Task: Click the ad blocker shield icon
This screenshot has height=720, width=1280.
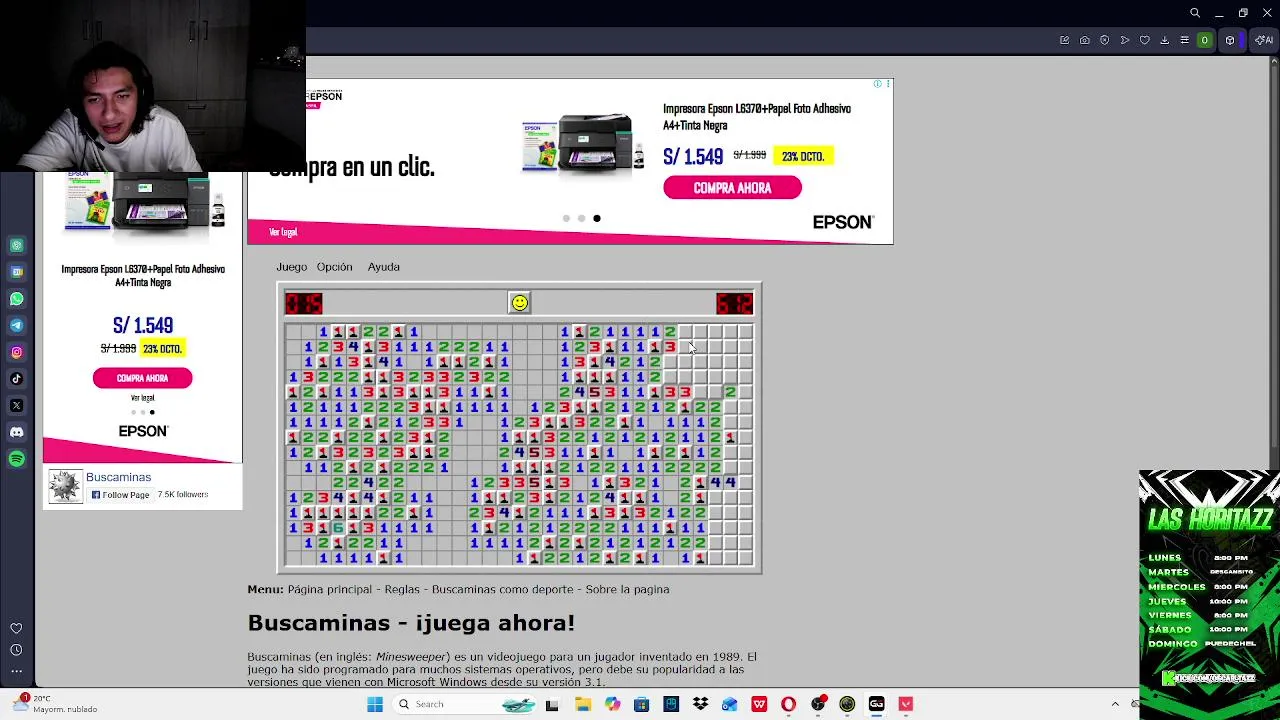Action: click(1105, 40)
